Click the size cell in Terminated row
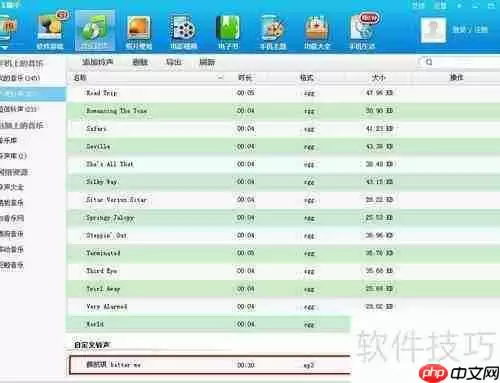 click(379, 253)
